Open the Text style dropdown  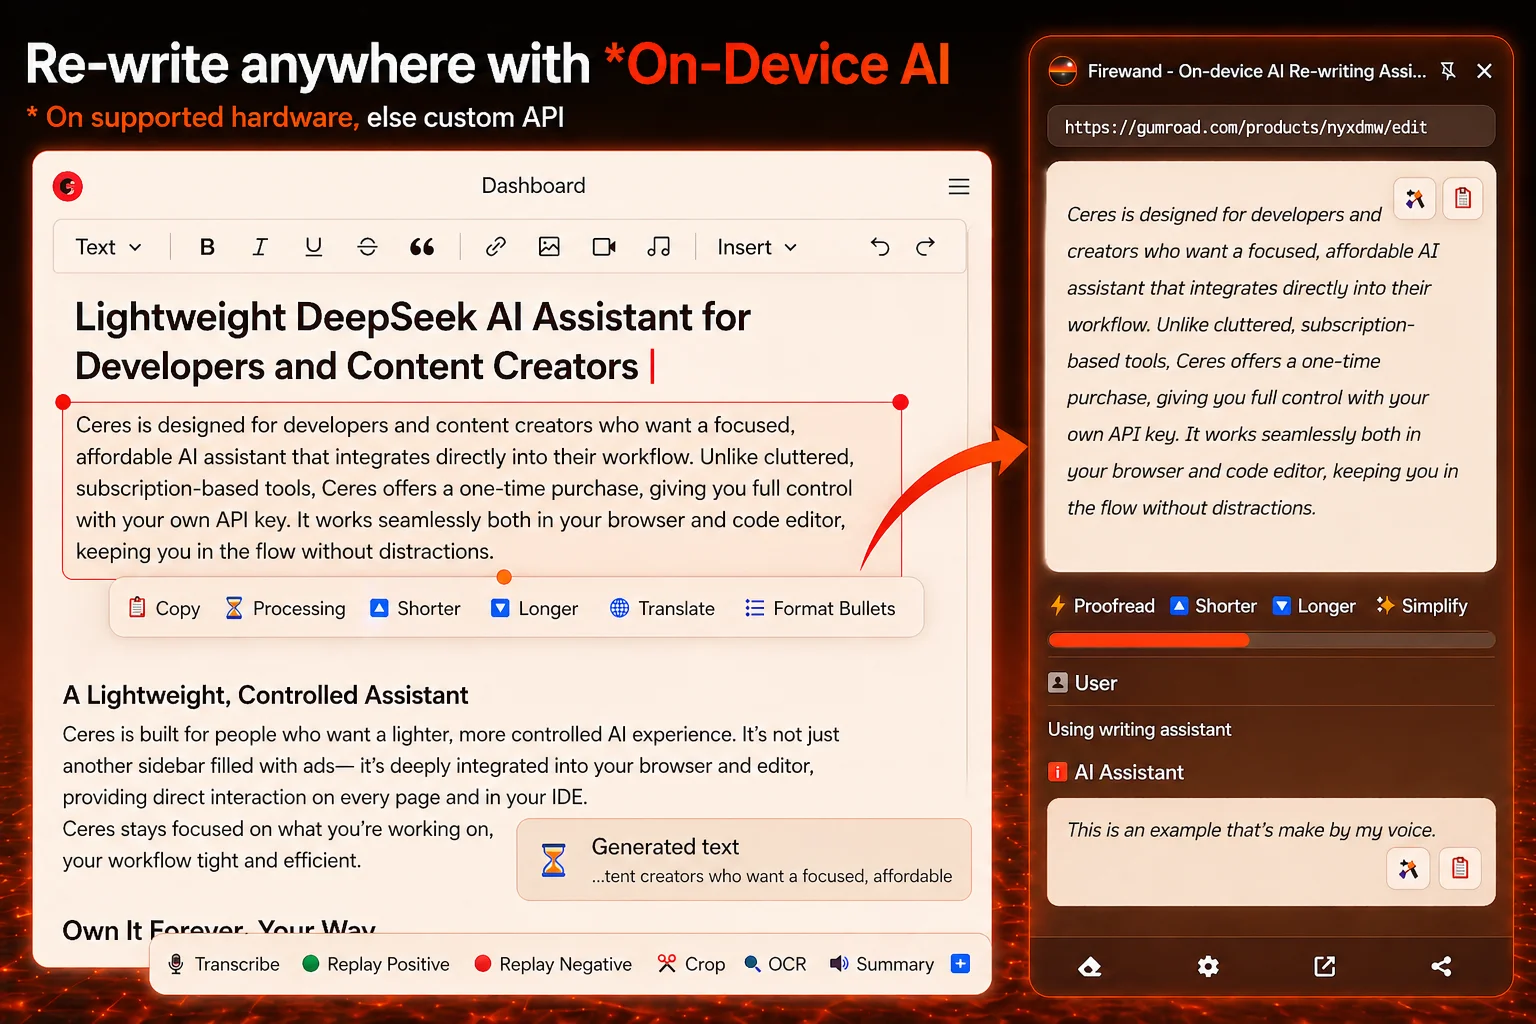(108, 247)
